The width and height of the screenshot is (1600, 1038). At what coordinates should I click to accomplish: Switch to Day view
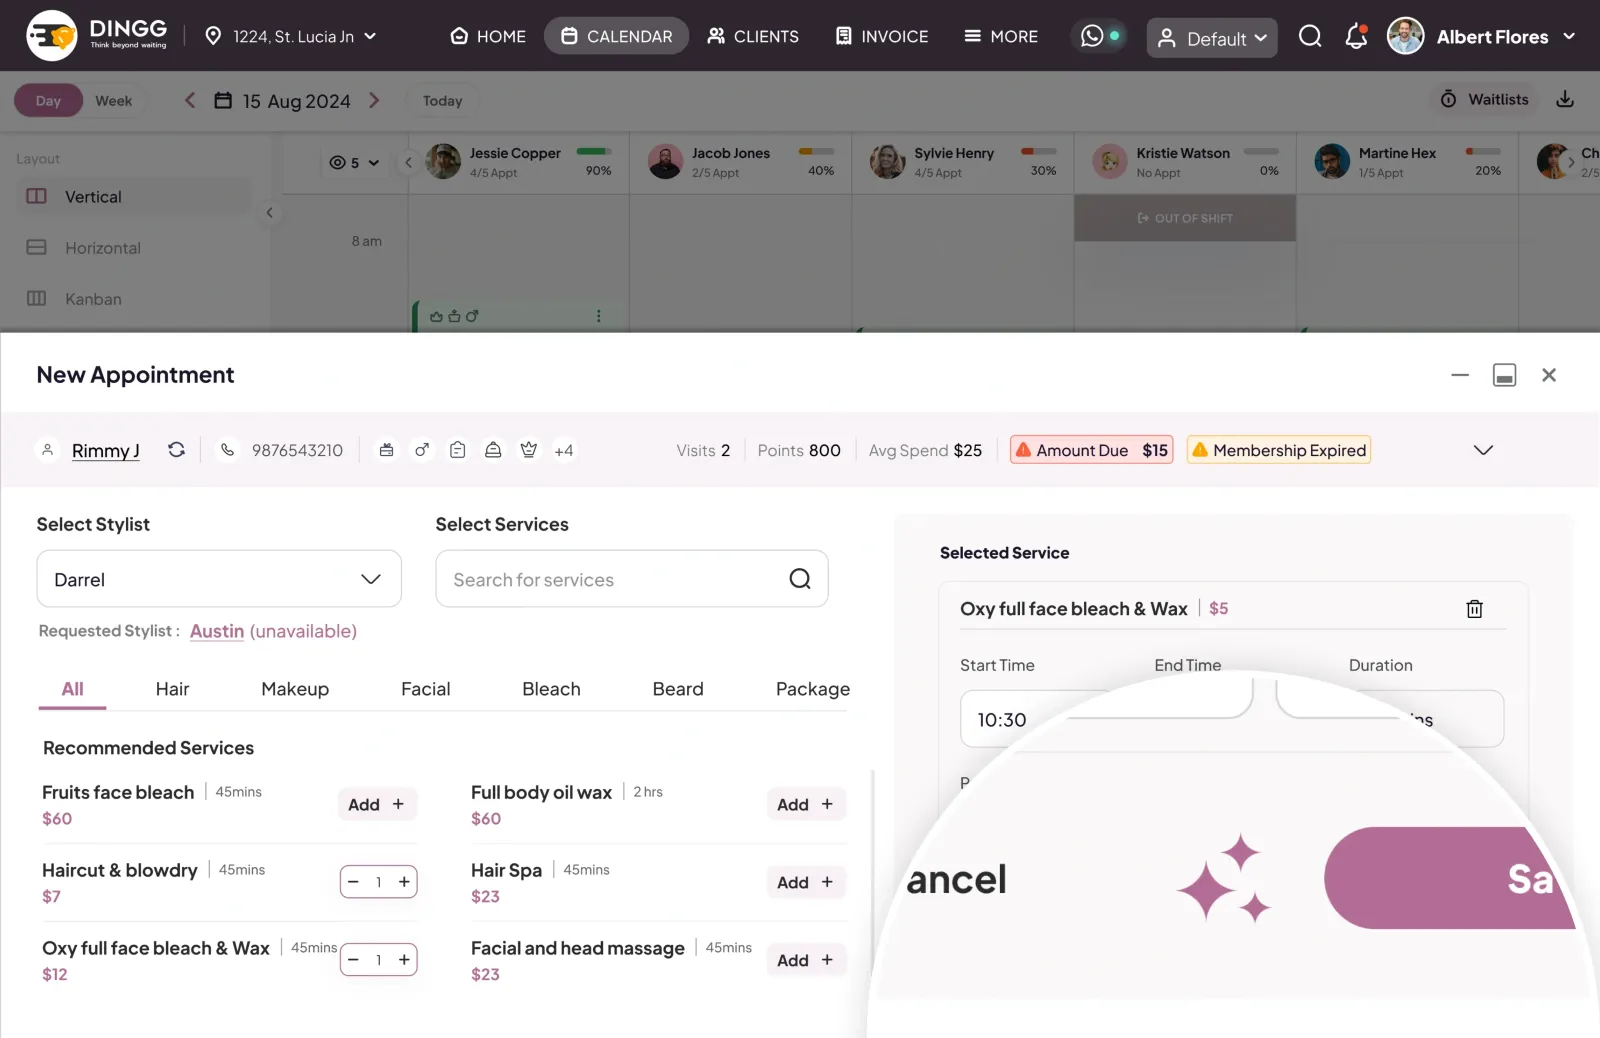48,101
